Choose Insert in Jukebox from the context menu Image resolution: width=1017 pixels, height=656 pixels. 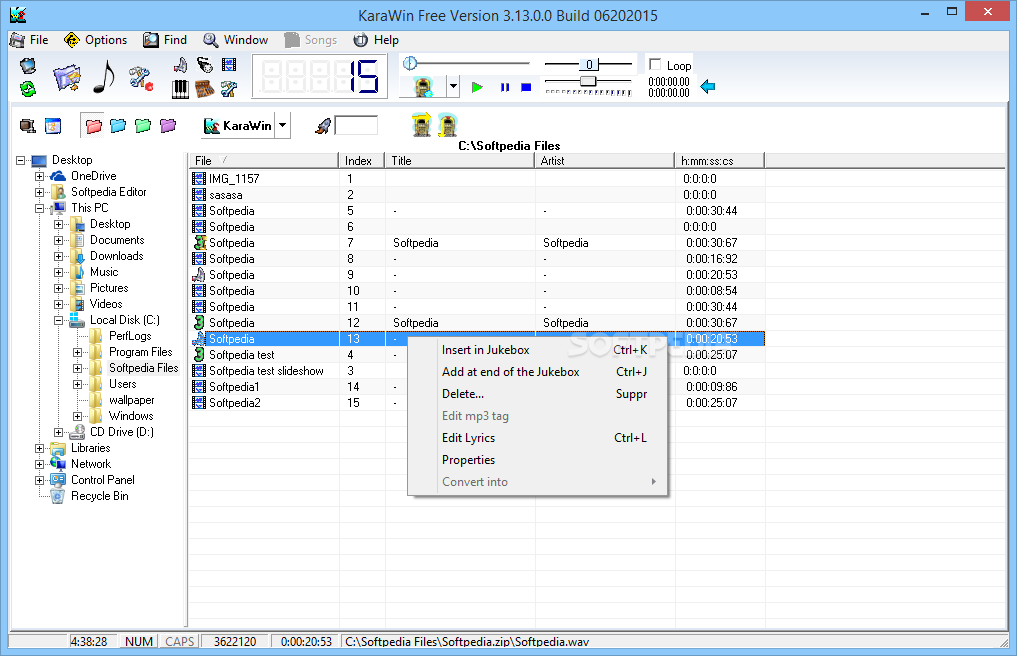[x=538, y=350]
